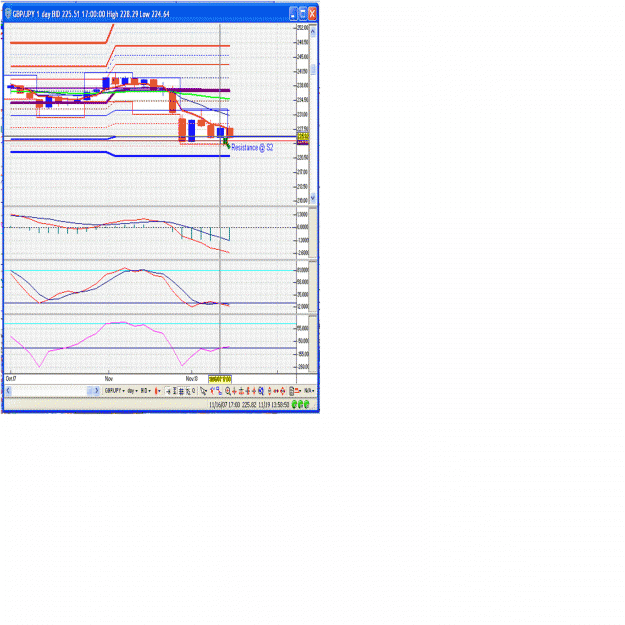Click the chart window icon in title bar
Viewport: 625px width, 625px height.
8,14
